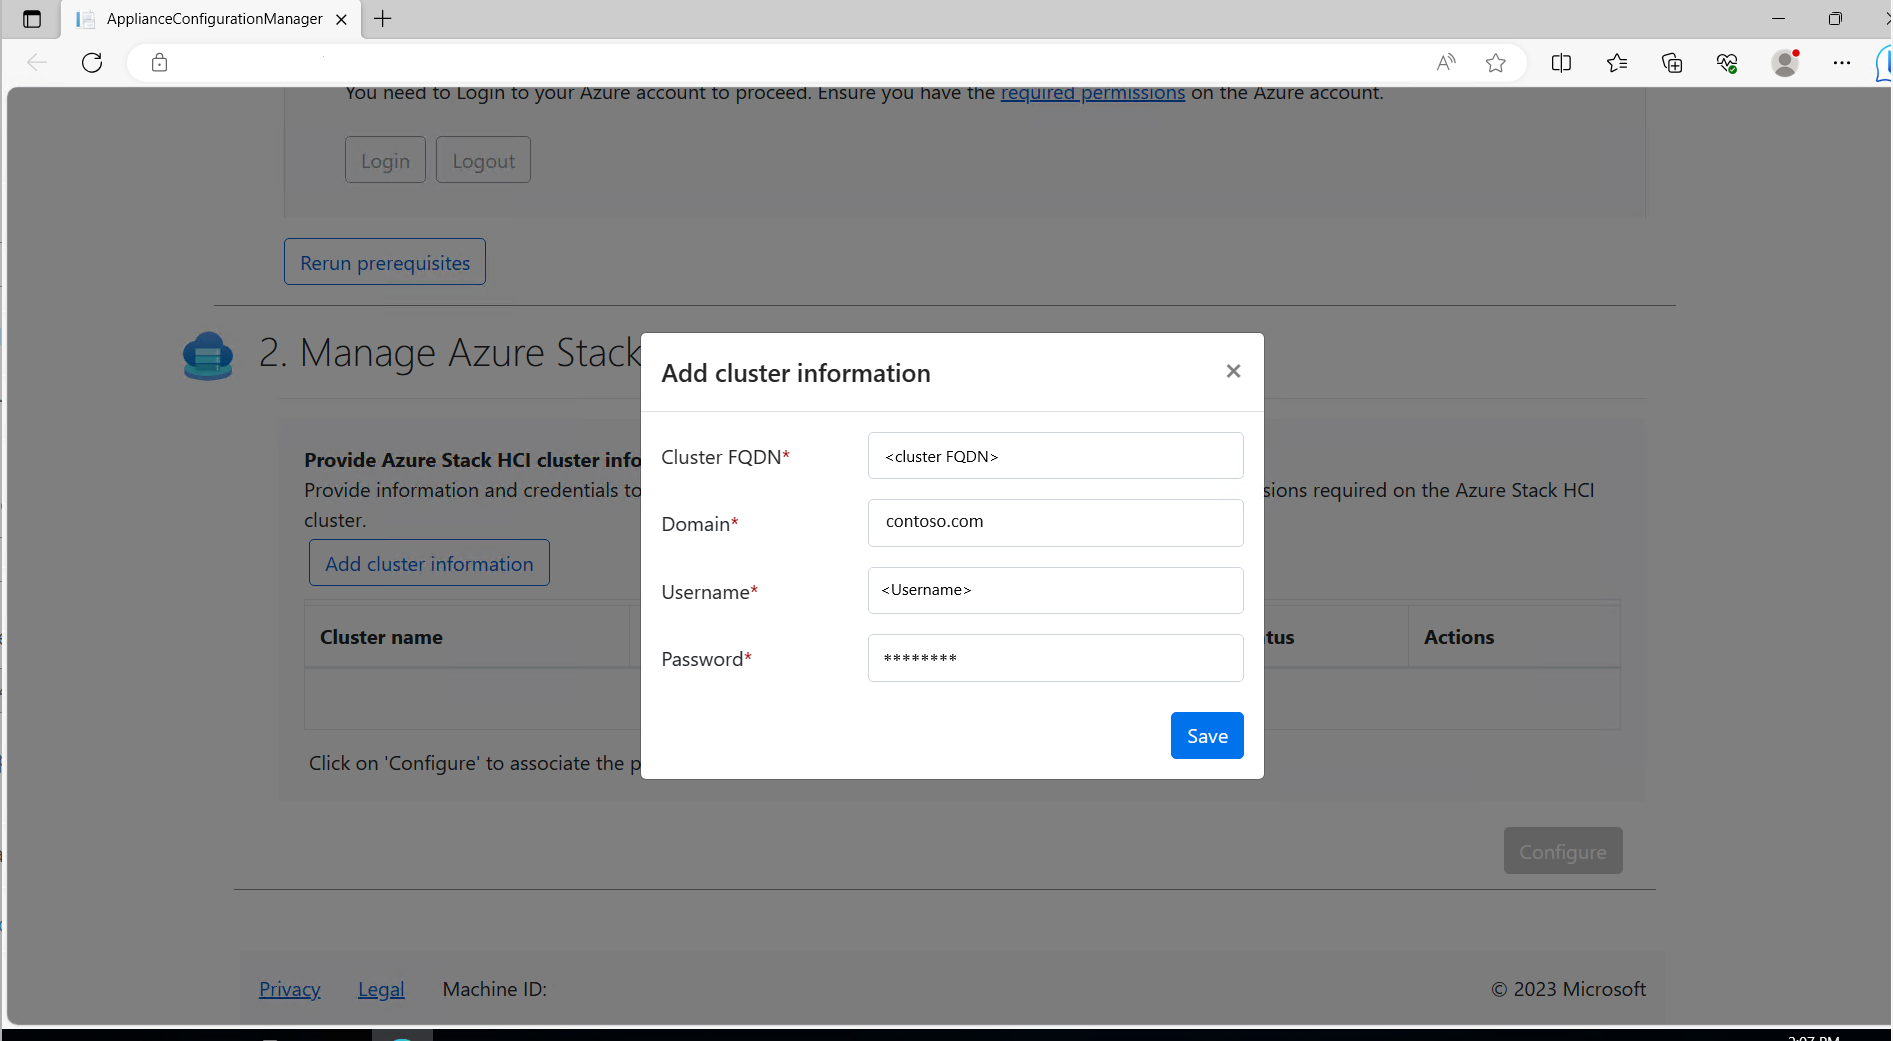Close the ApplianceConfigurationManager tab

coord(341,19)
